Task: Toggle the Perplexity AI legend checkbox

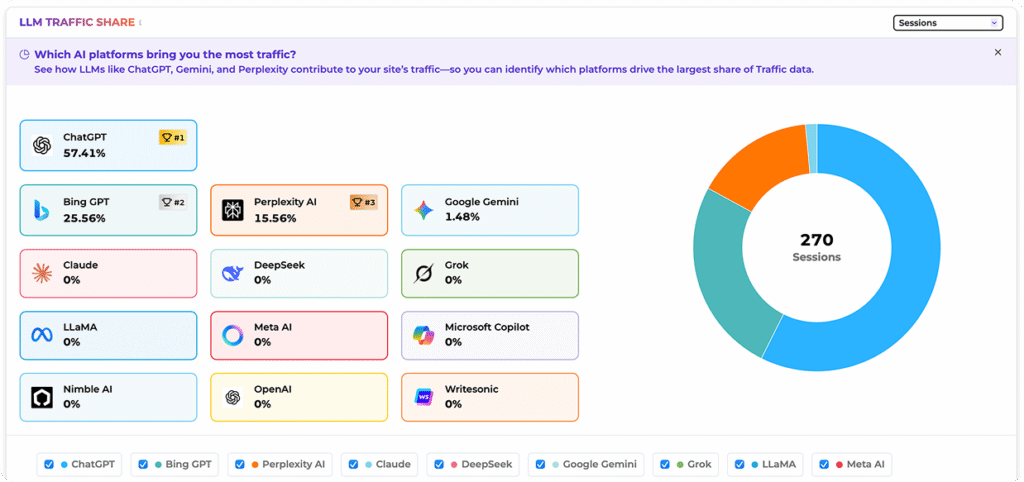Action: (240, 465)
